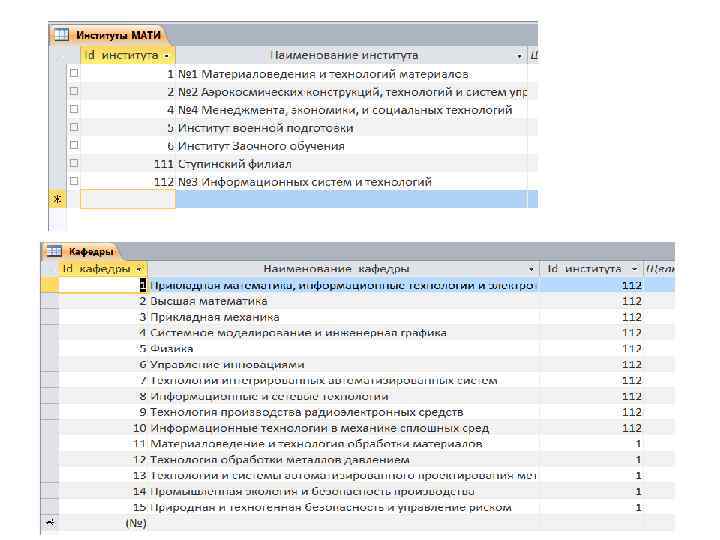Click cell 'Физика' in Кафедры

343,349
